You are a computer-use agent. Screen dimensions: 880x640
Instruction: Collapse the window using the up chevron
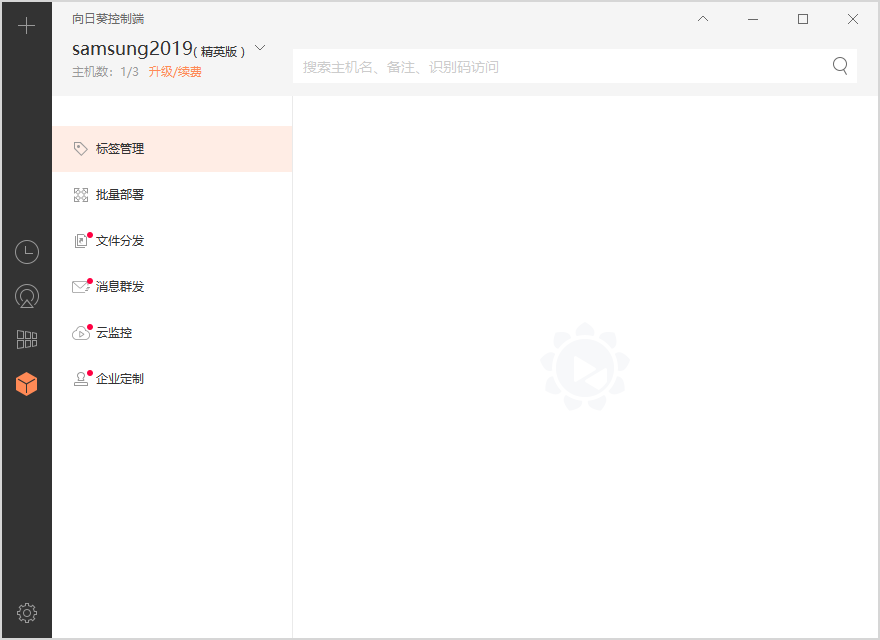pyautogui.click(x=703, y=19)
